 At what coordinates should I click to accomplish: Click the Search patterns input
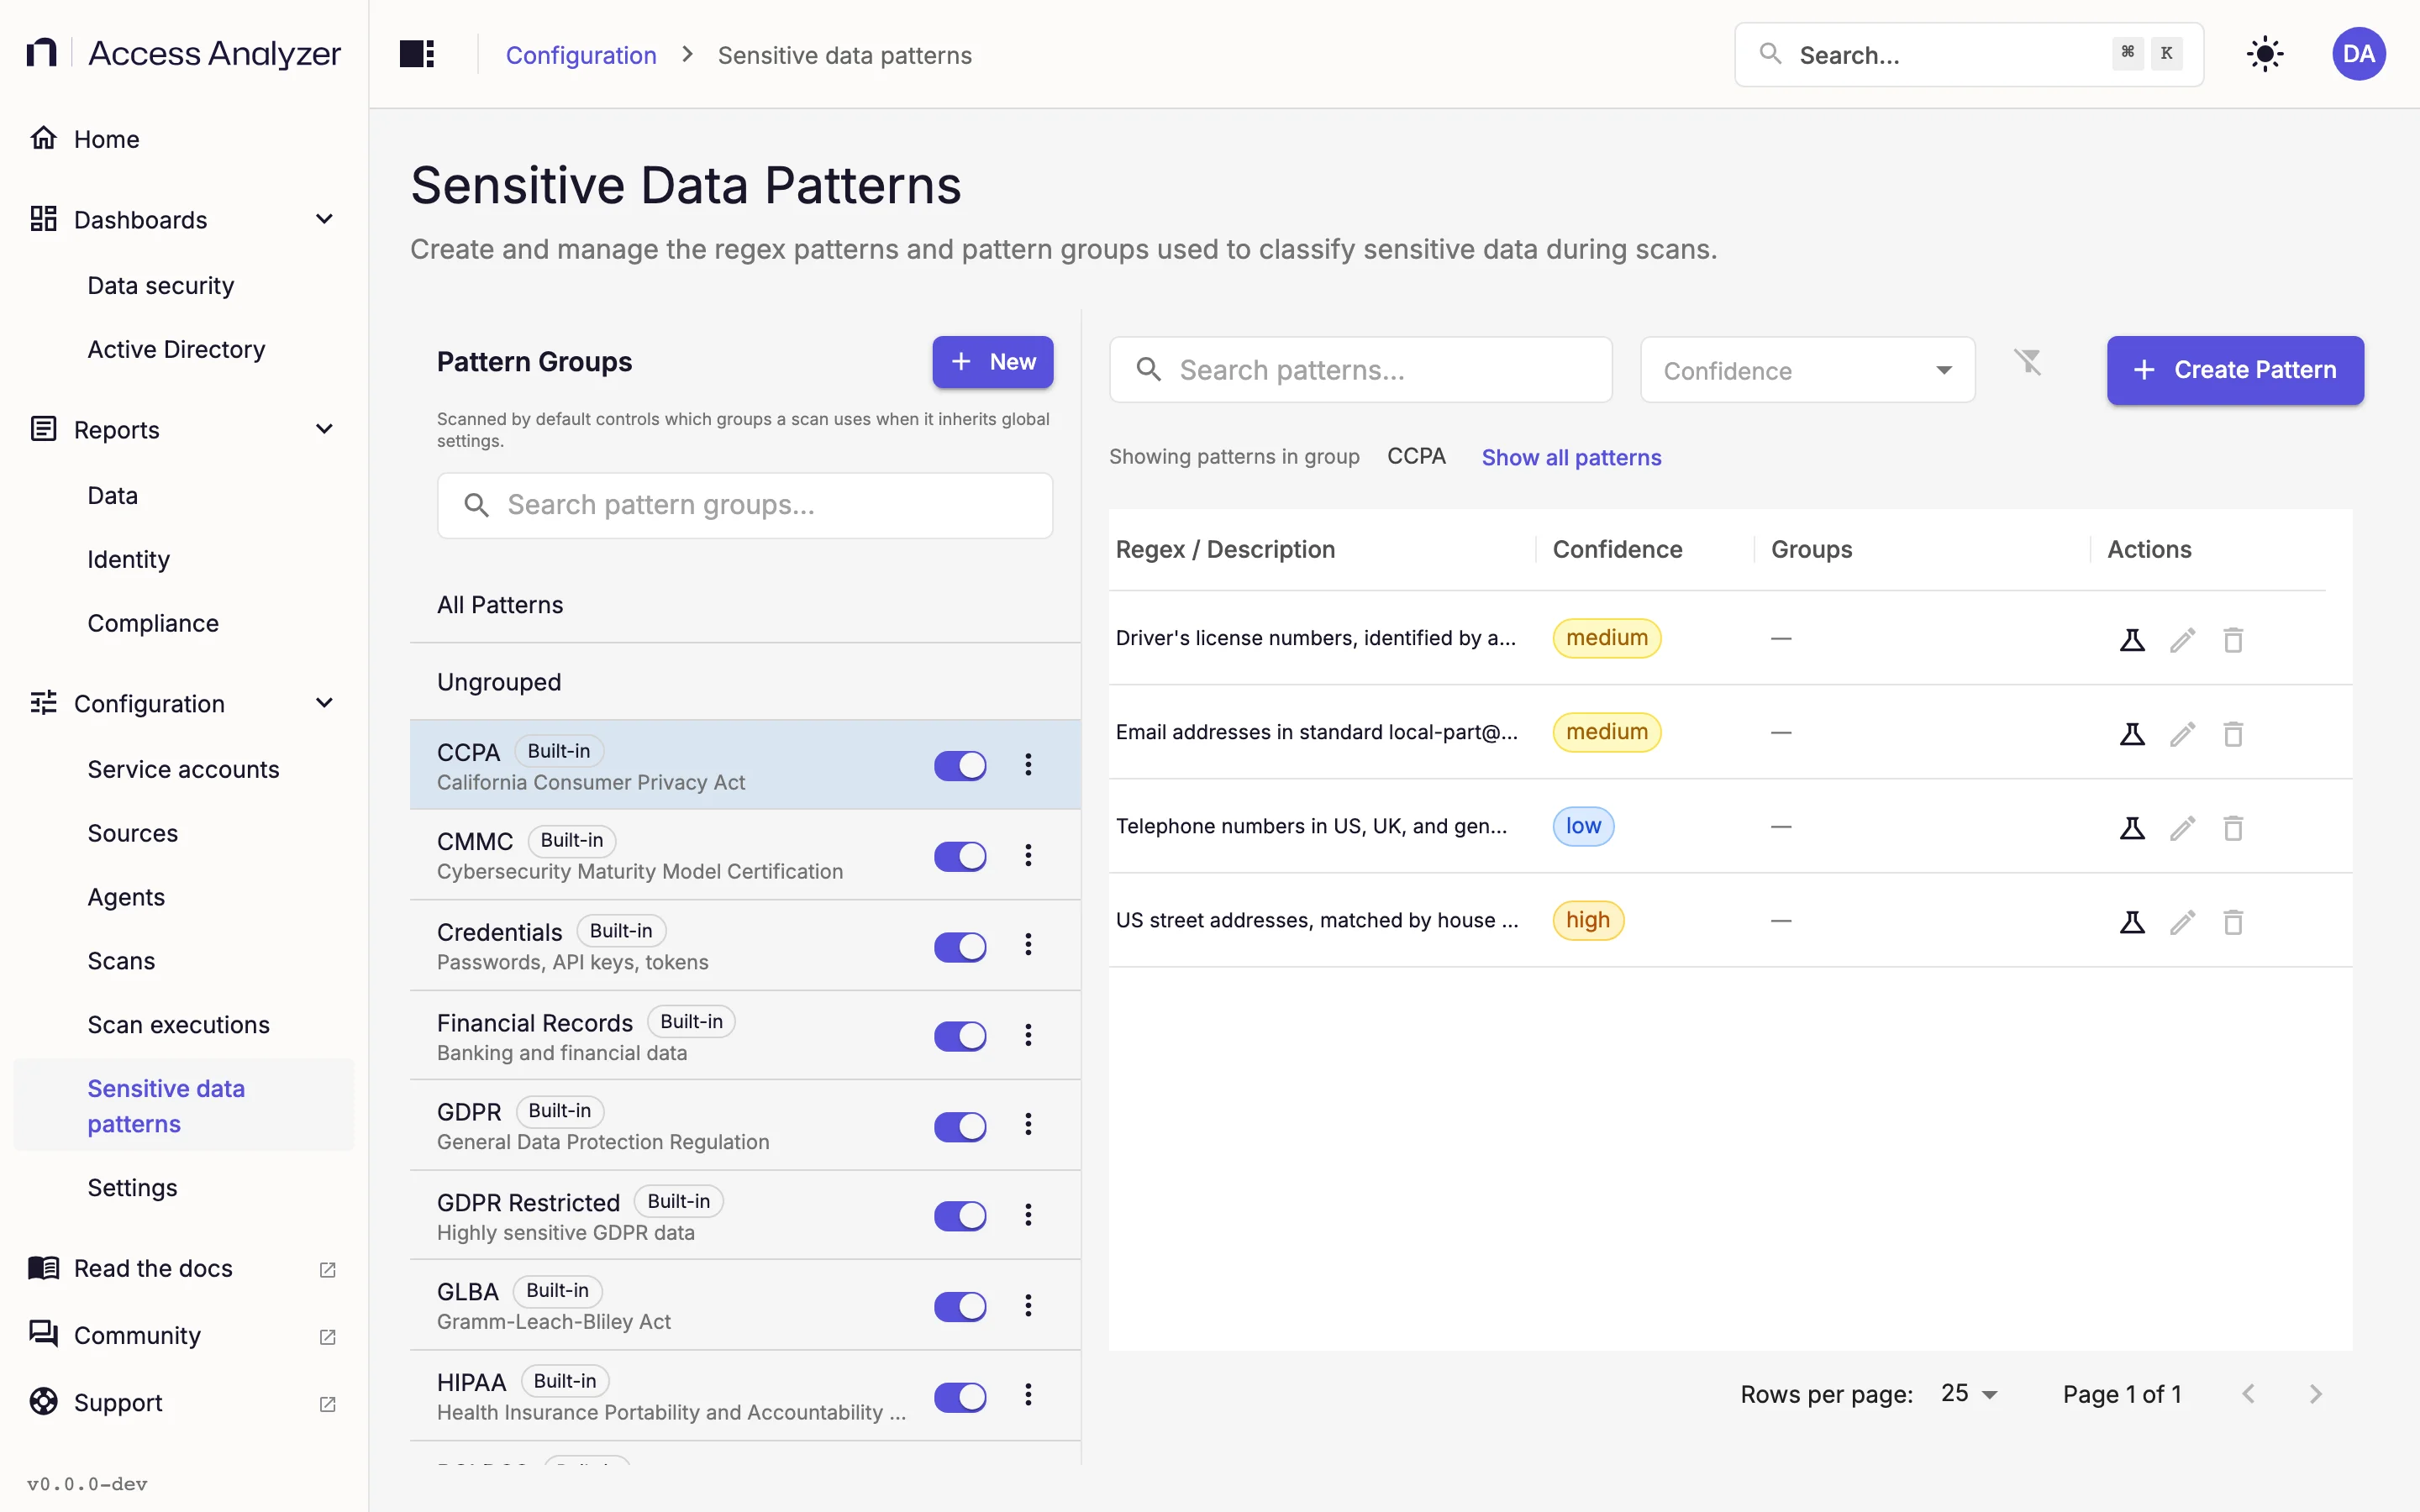pos(1360,370)
